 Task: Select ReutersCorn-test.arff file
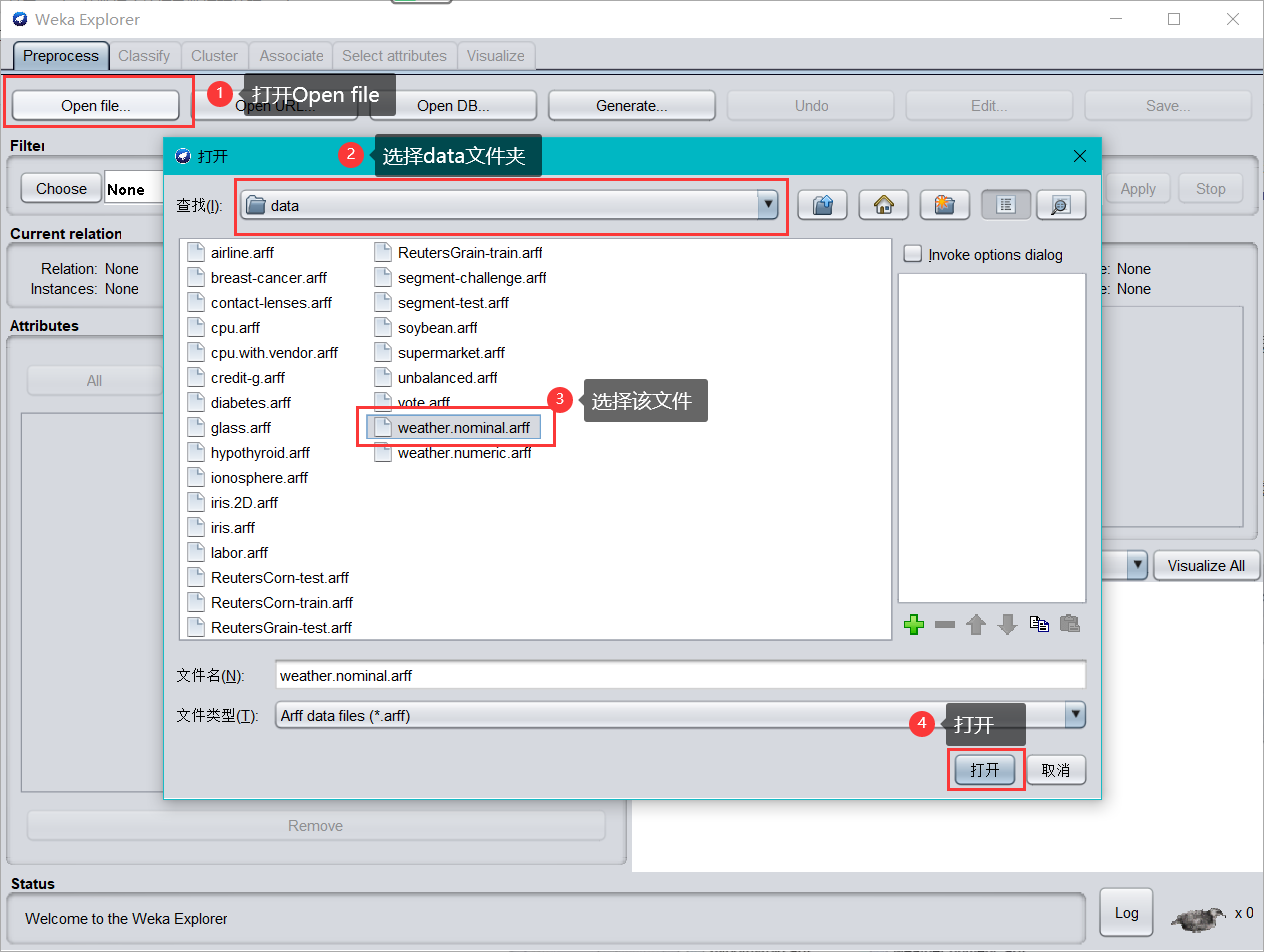(268, 578)
